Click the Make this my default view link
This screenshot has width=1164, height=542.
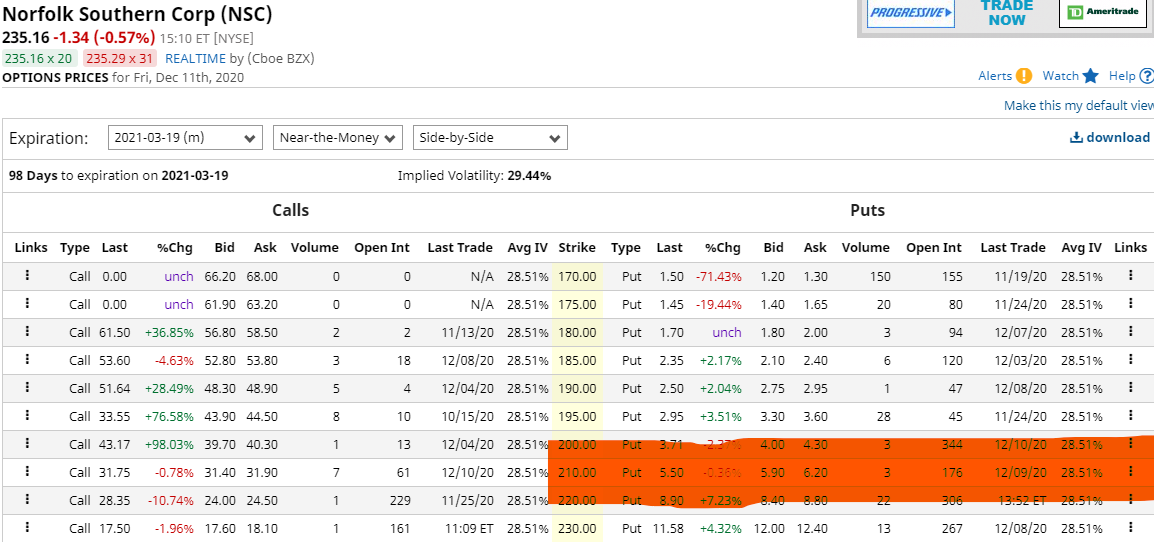[x=1078, y=106]
